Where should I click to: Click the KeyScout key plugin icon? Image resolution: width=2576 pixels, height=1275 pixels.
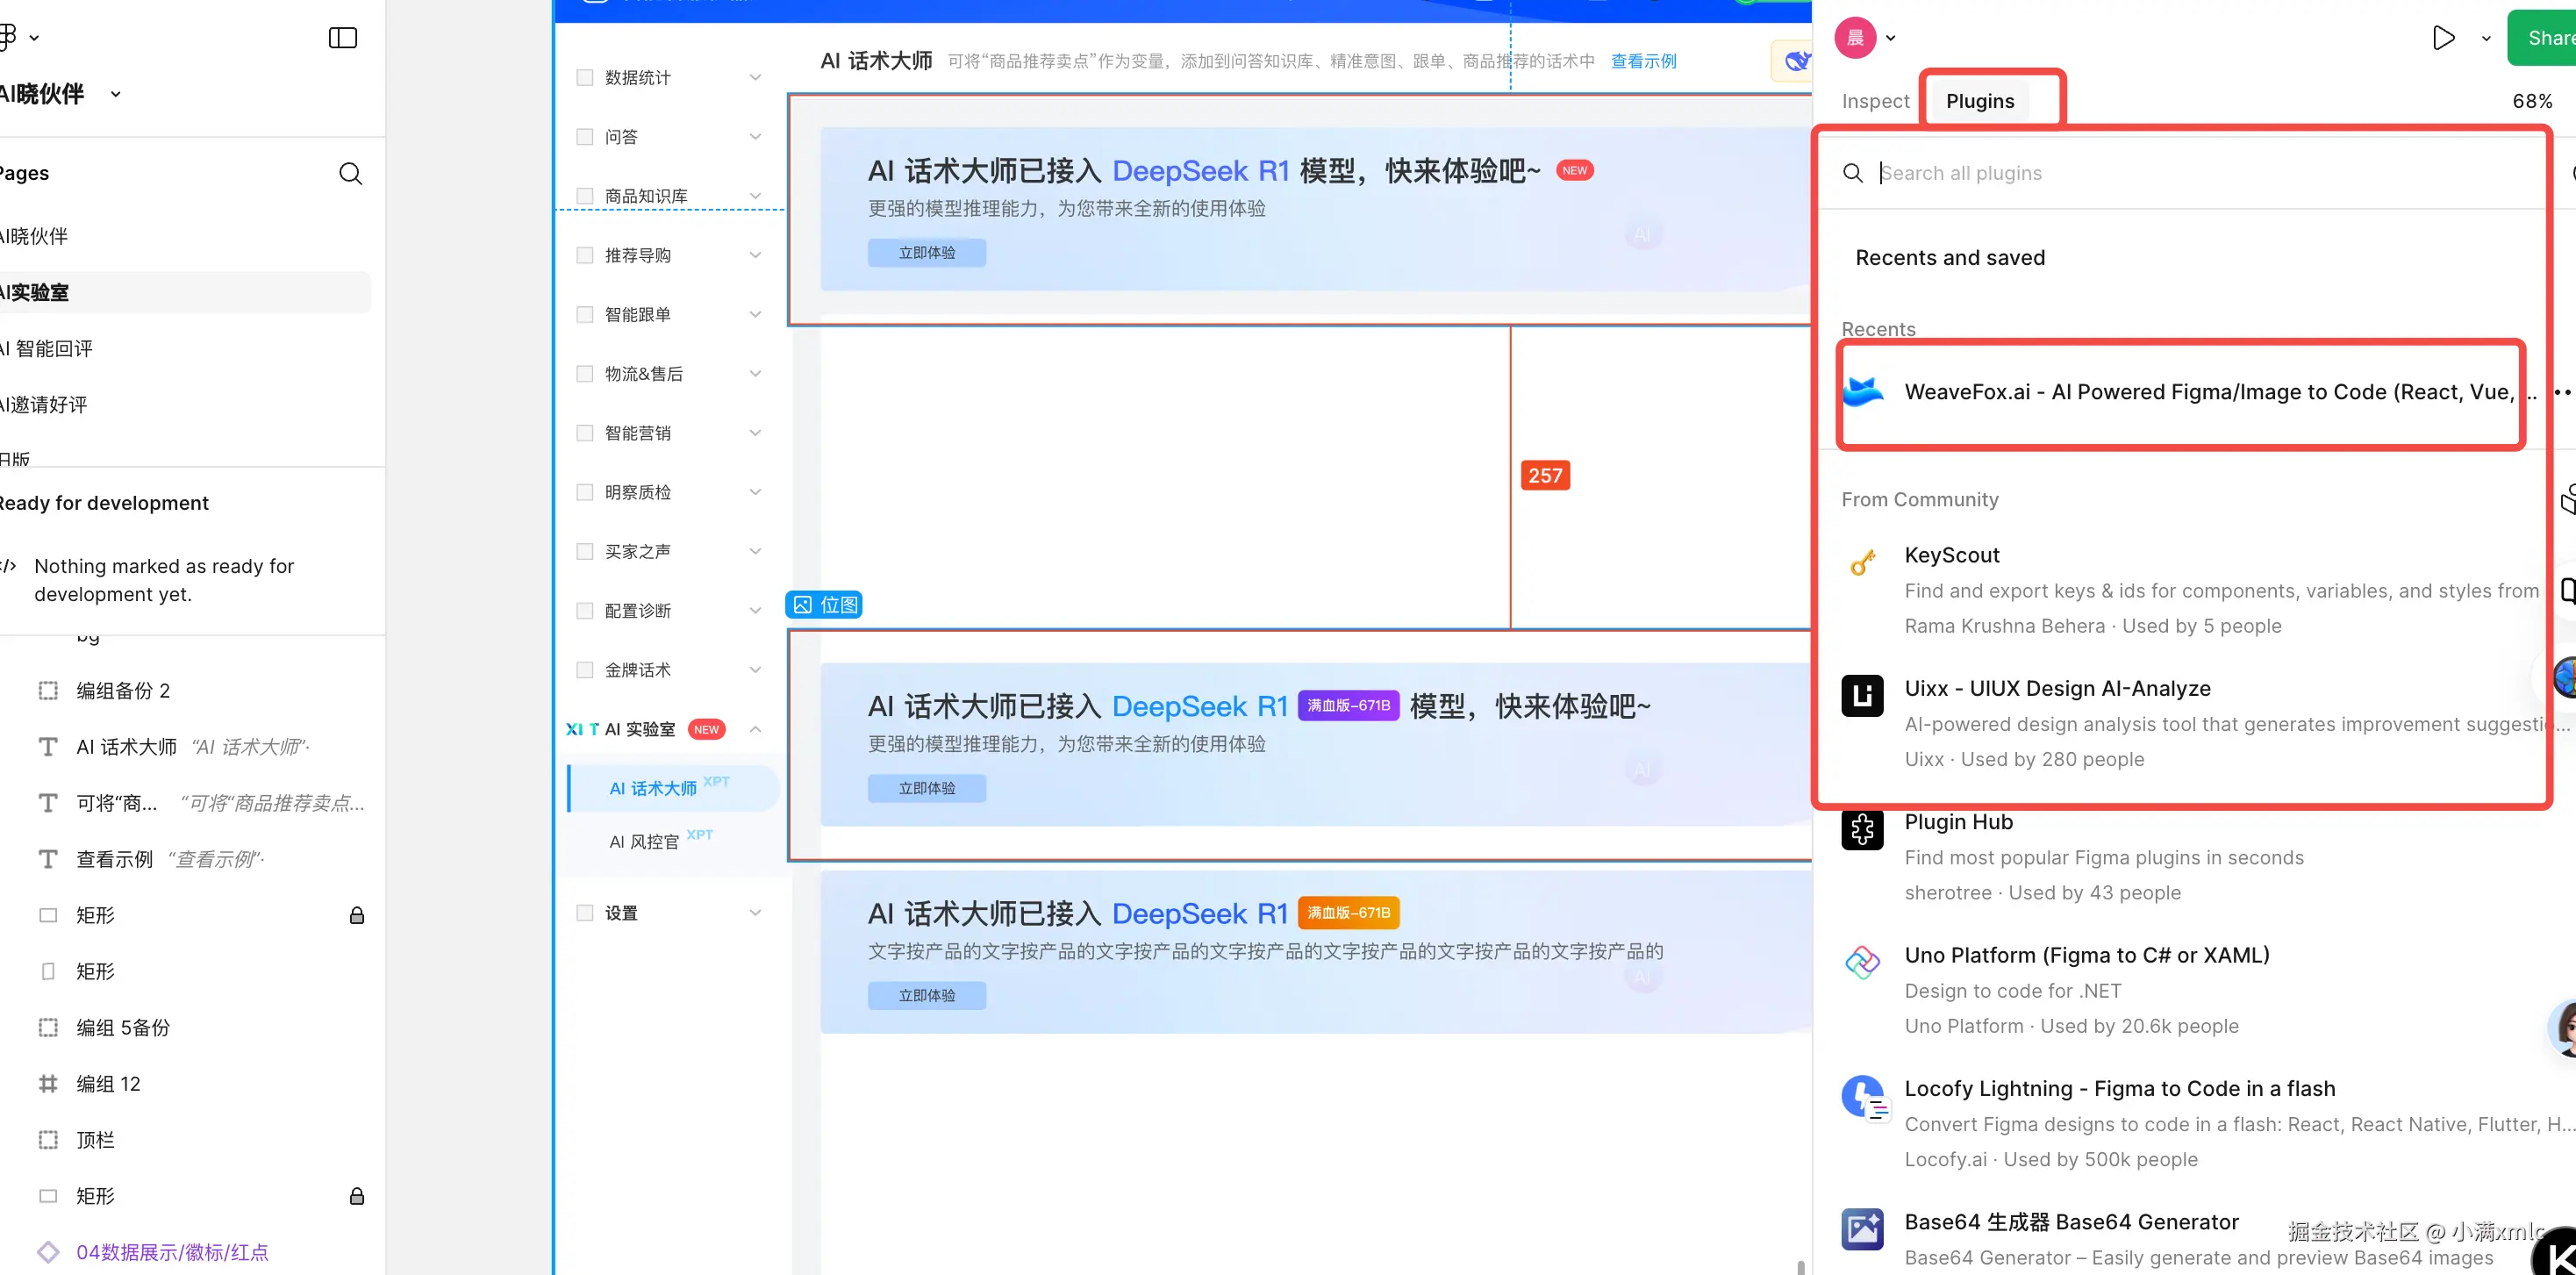1862,563
